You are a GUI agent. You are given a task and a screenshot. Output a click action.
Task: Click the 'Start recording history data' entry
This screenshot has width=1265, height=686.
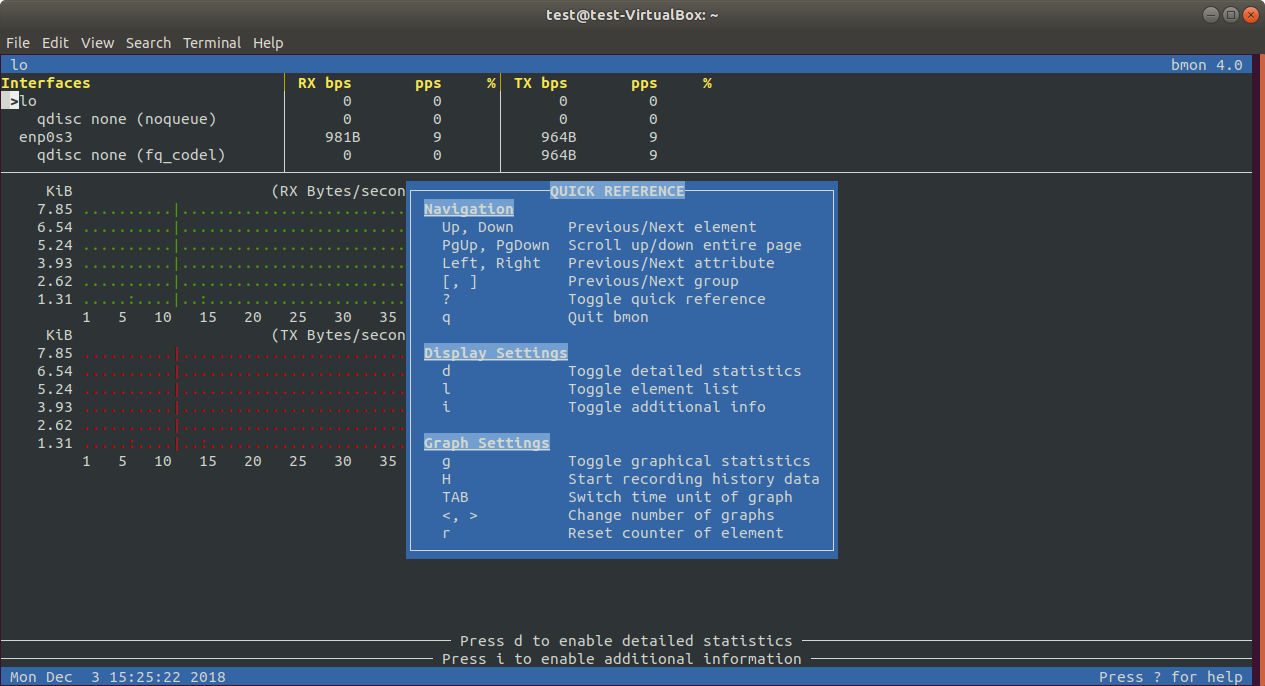pos(694,479)
